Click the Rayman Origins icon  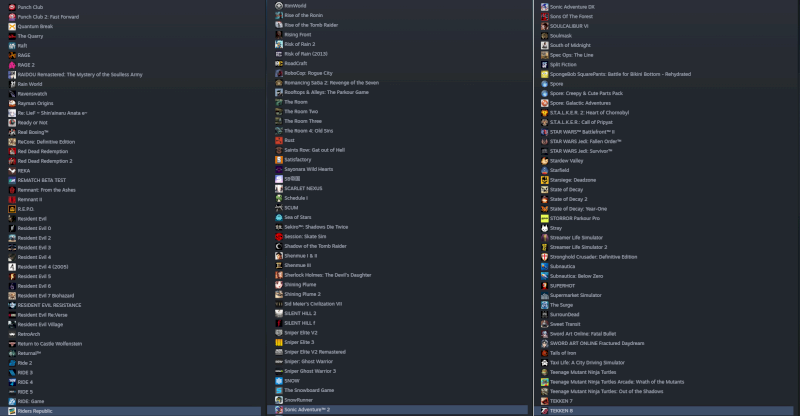click(12, 103)
